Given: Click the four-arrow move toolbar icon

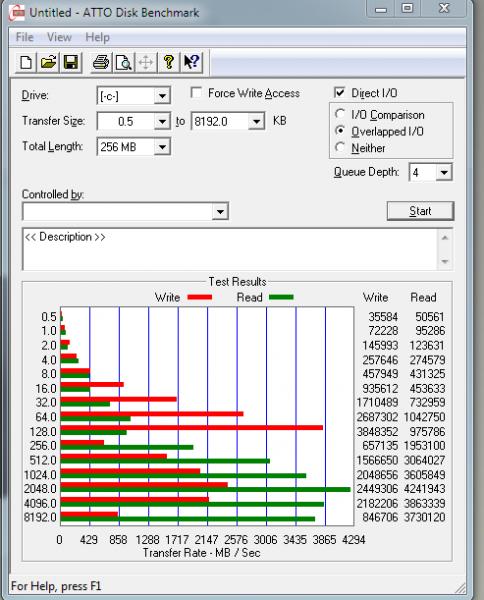Looking at the screenshot, I should pos(146,62).
